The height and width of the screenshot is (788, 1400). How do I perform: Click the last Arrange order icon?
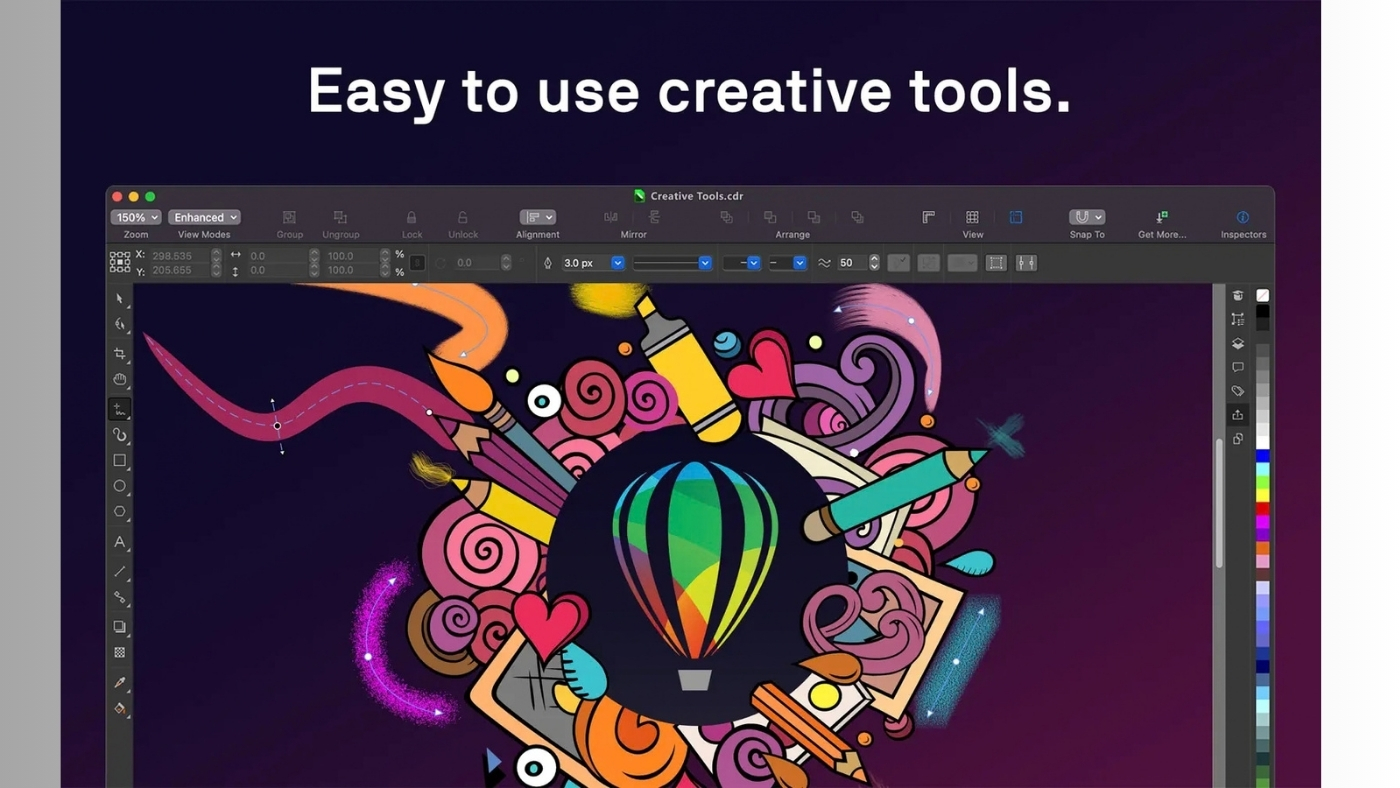pyautogui.click(x=857, y=217)
